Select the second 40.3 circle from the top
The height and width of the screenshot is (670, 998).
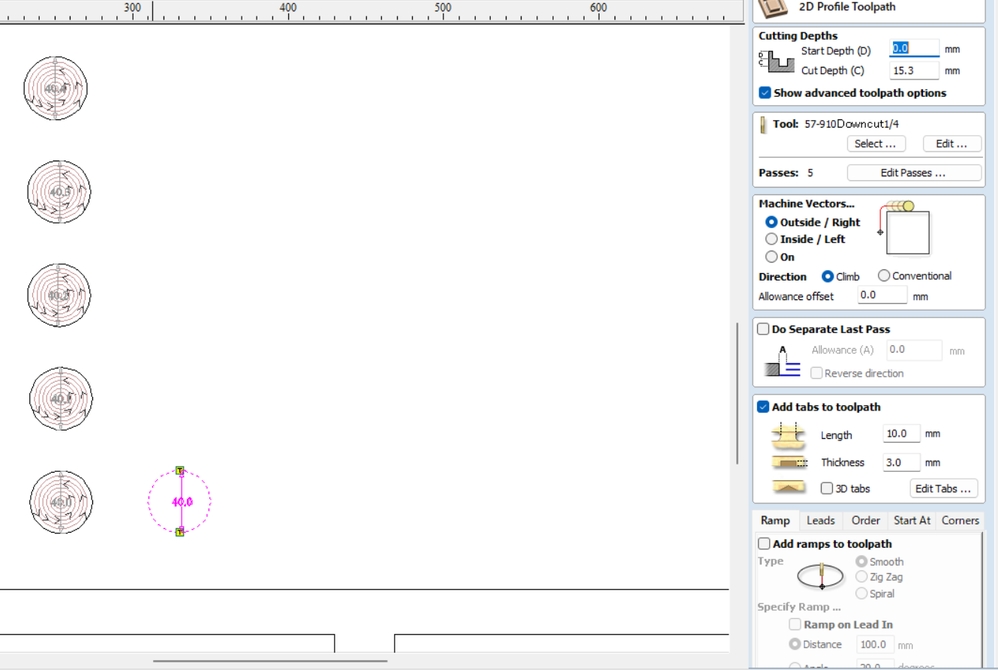(x=59, y=192)
